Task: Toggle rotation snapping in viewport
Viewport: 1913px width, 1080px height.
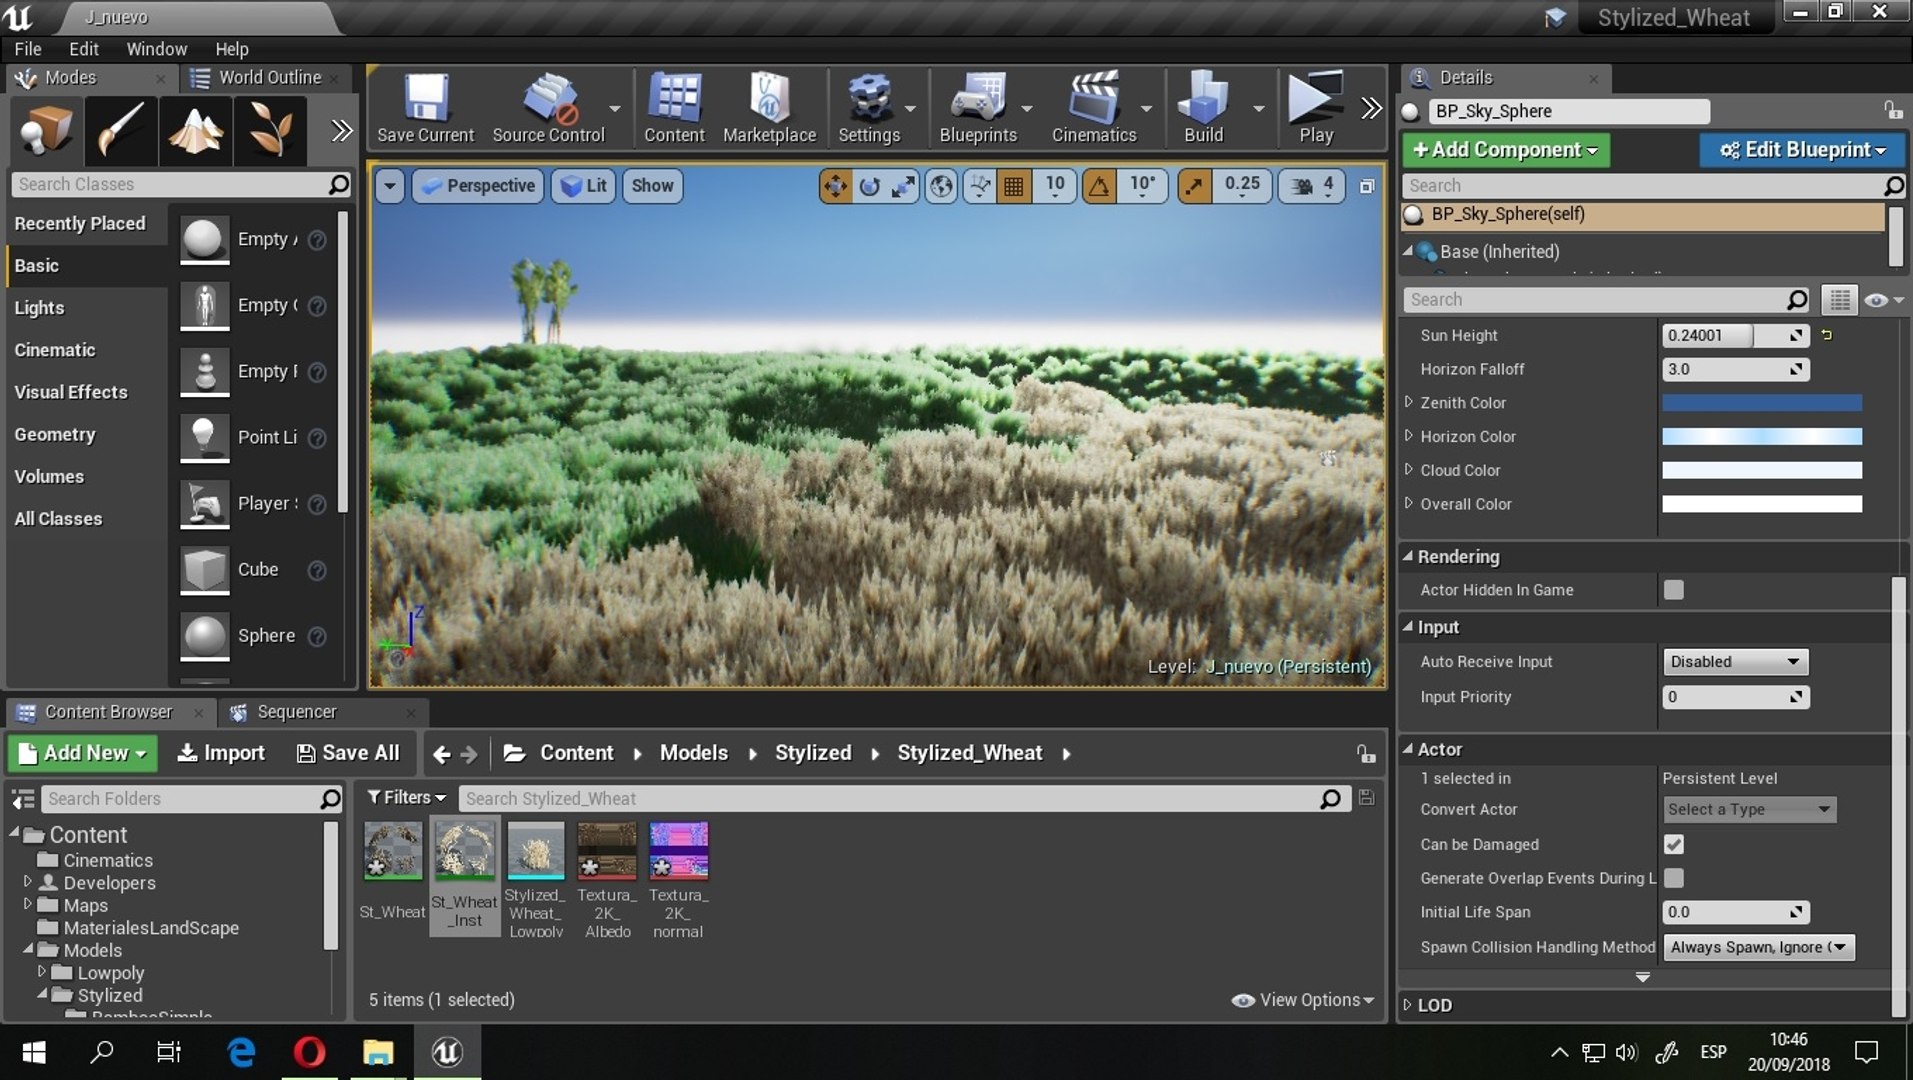Action: click(1099, 186)
